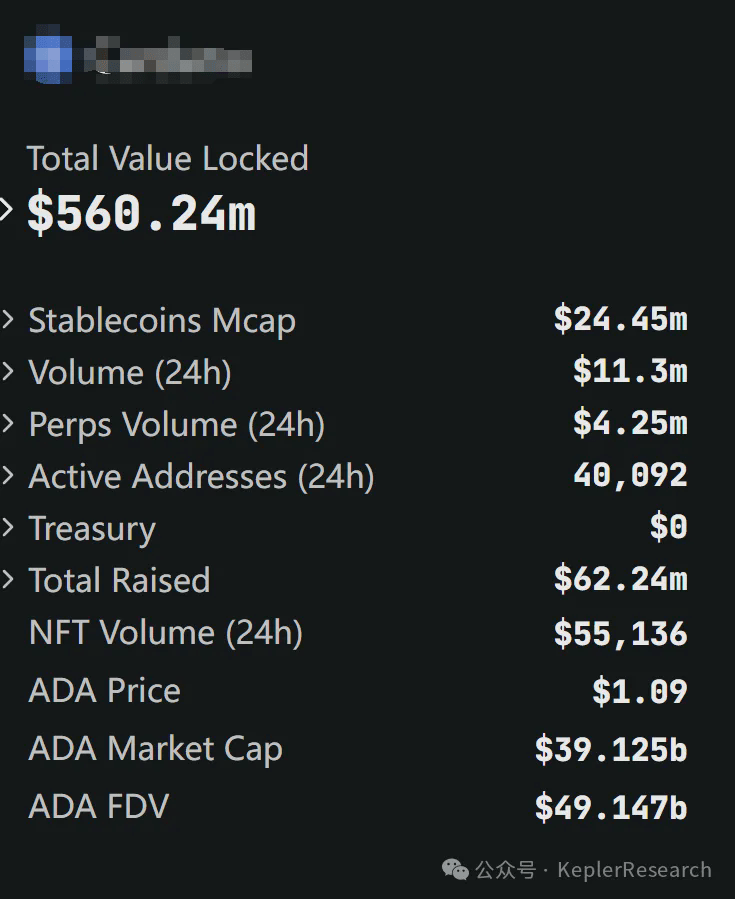The image size is (735, 899).
Task: Select the ADA FDV row label
Action: (x=98, y=806)
